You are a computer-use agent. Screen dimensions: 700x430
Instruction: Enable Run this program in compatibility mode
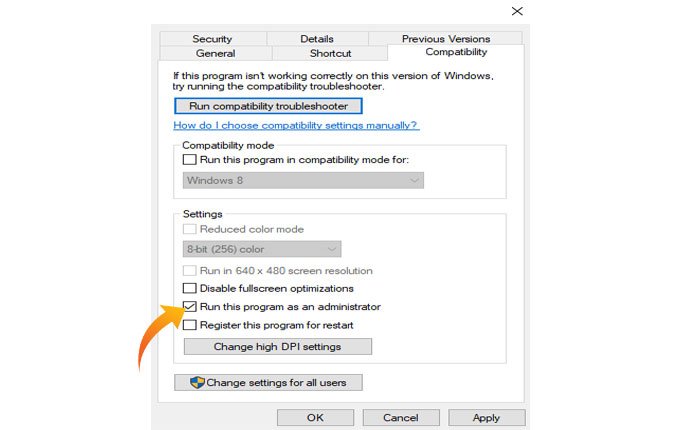(190, 160)
